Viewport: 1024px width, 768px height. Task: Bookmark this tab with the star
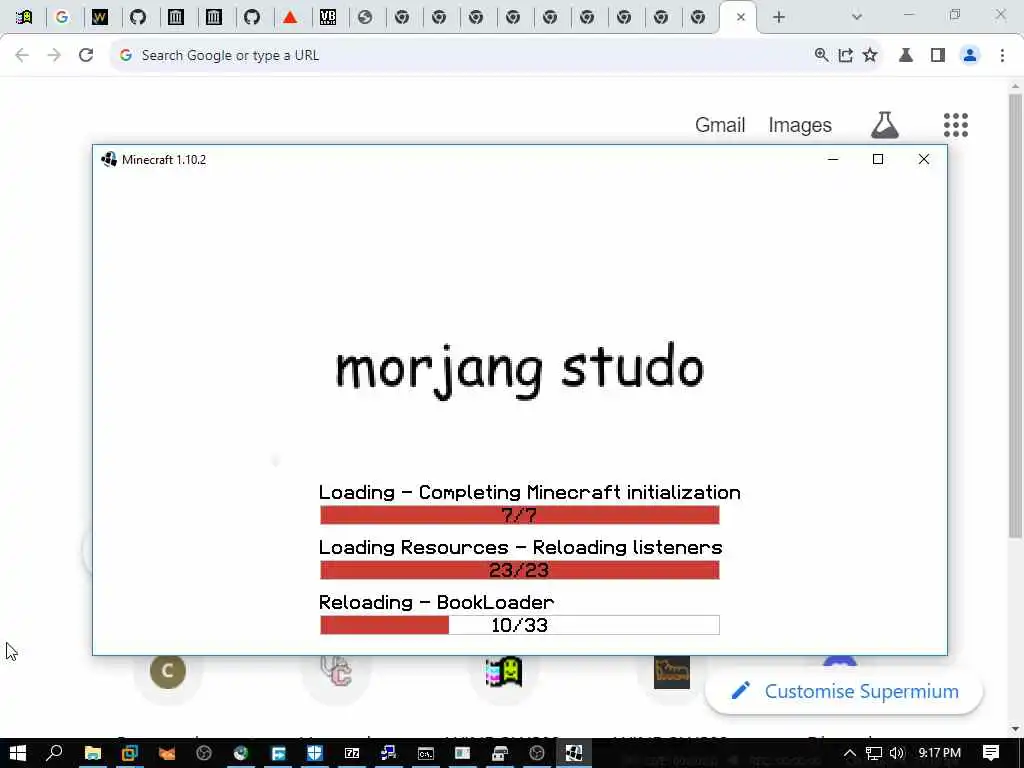point(870,56)
